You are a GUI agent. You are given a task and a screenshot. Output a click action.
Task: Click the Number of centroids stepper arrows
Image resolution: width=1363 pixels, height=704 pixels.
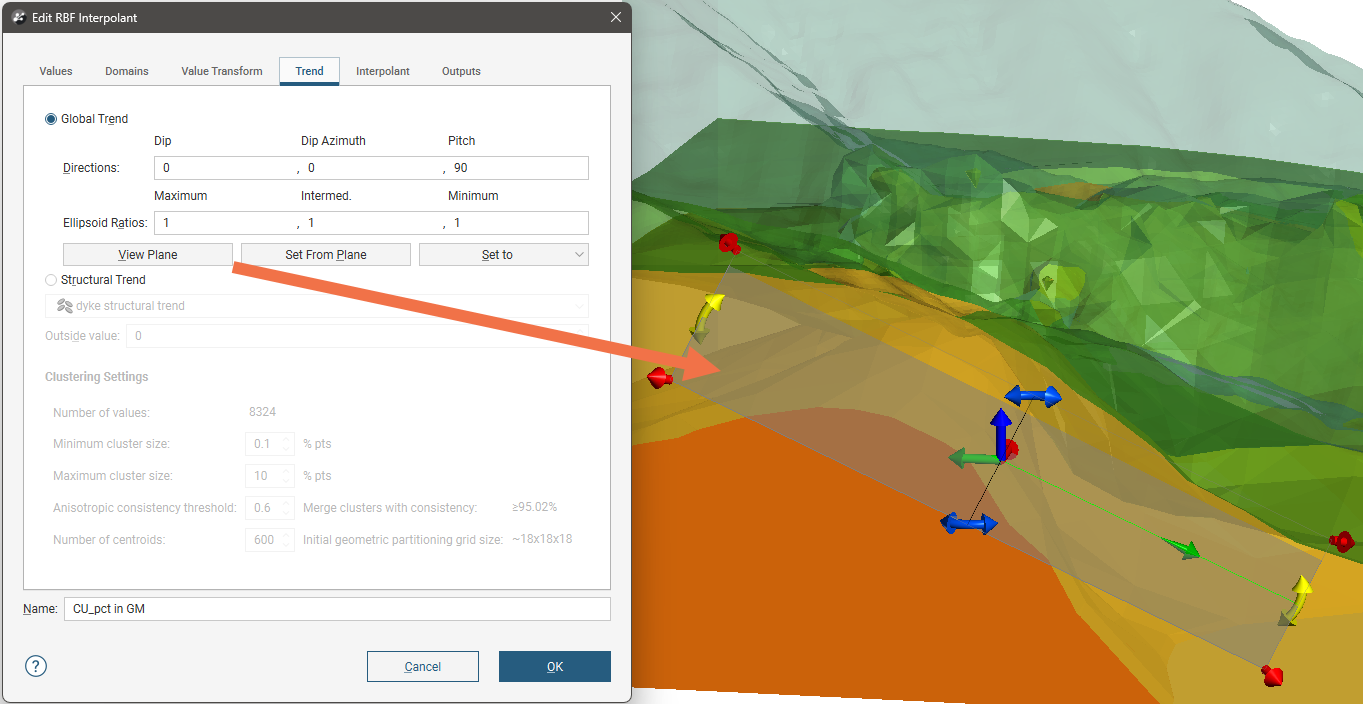click(x=288, y=540)
